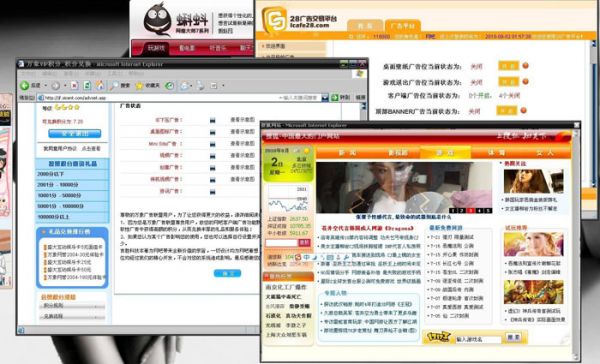Toggle the 顶部BANNER广告 status button
Viewport: 600px width, 364px height.
tap(506, 111)
